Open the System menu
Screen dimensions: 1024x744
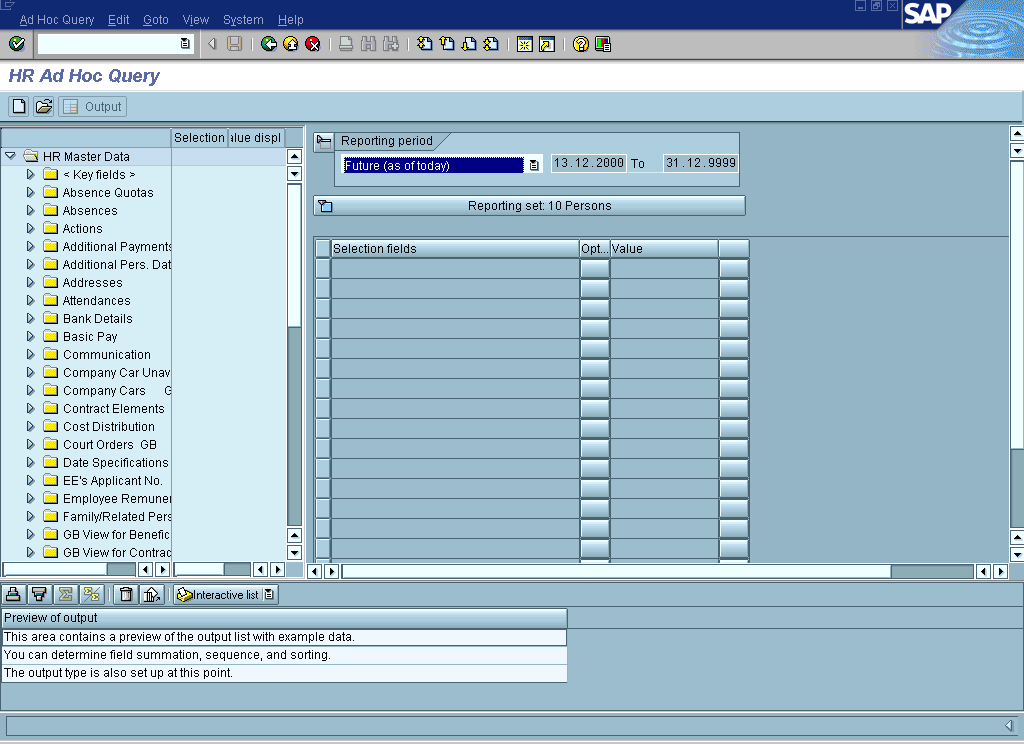243,20
